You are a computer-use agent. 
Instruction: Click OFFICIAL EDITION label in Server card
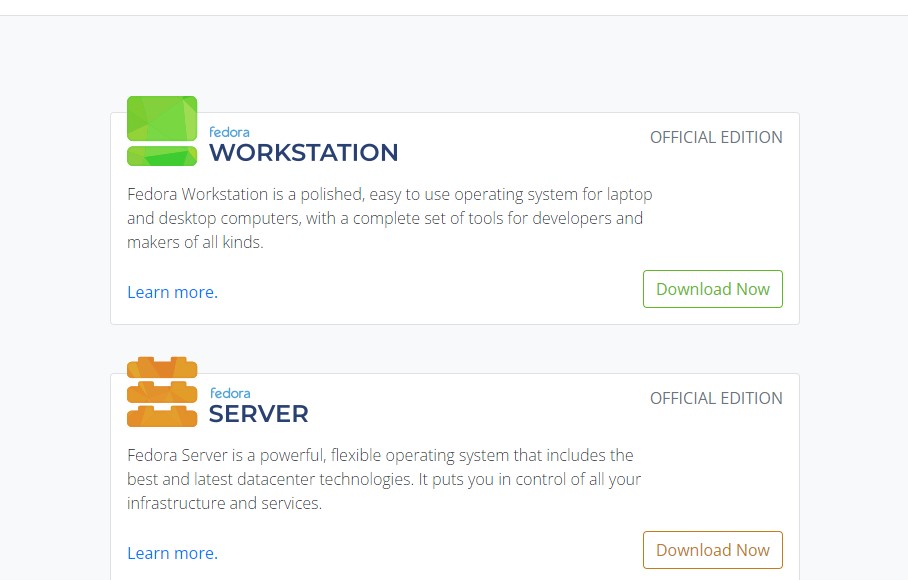pyautogui.click(x=716, y=398)
